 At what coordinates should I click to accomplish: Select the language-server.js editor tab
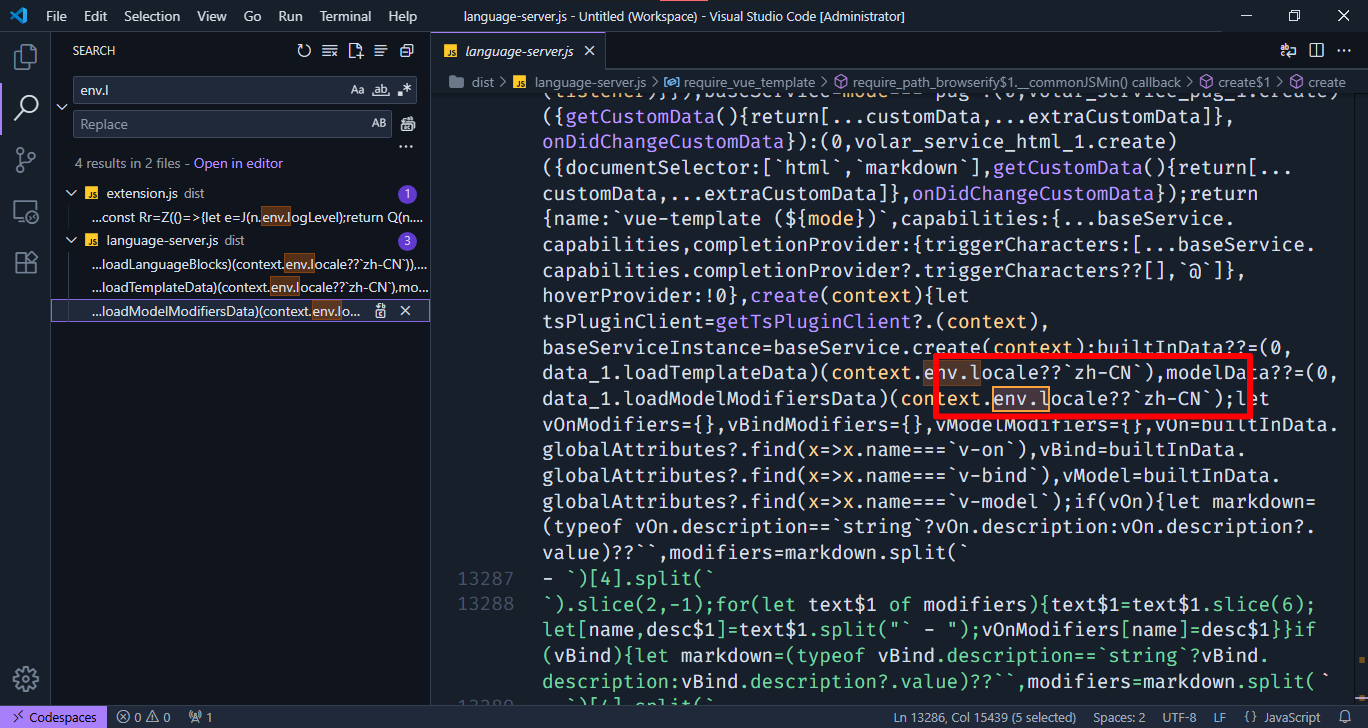pyautogui.click(x=518, y=51)
